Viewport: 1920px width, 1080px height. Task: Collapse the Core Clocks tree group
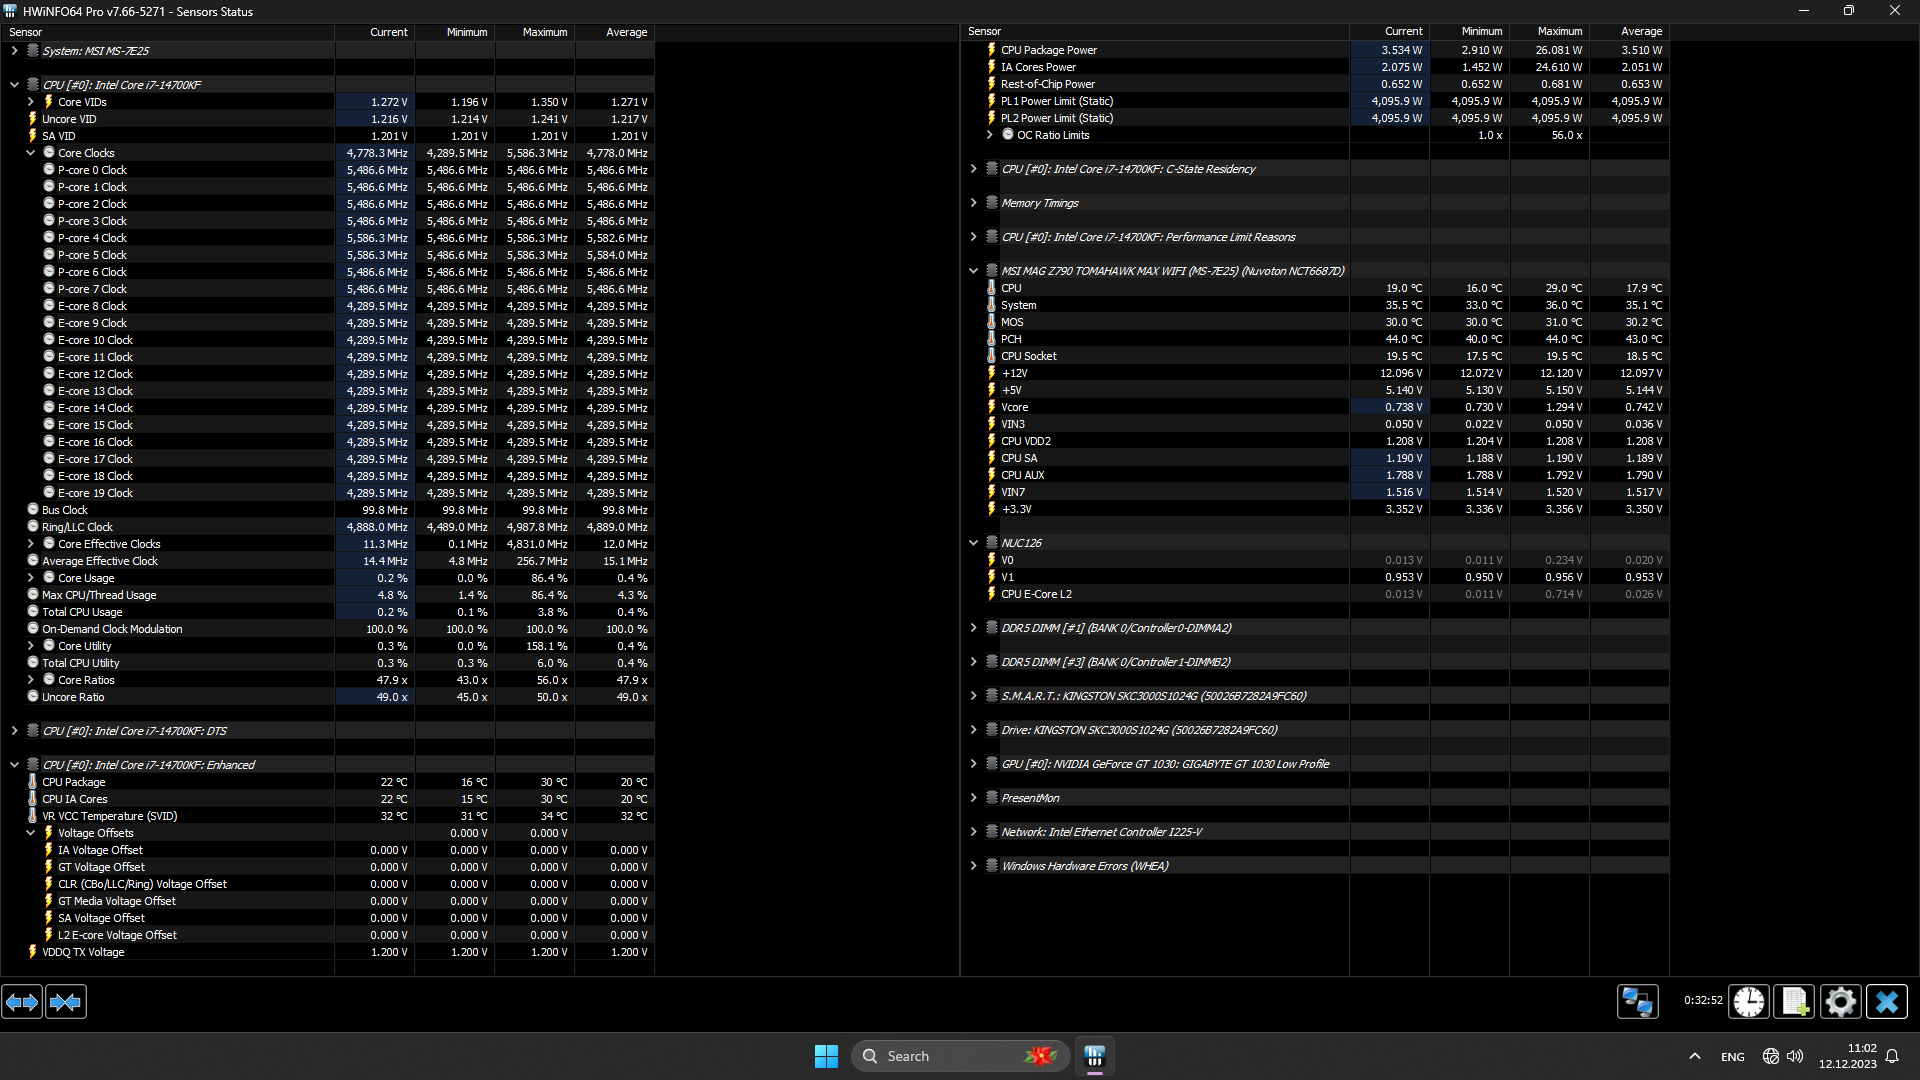(x=31, y=153)
